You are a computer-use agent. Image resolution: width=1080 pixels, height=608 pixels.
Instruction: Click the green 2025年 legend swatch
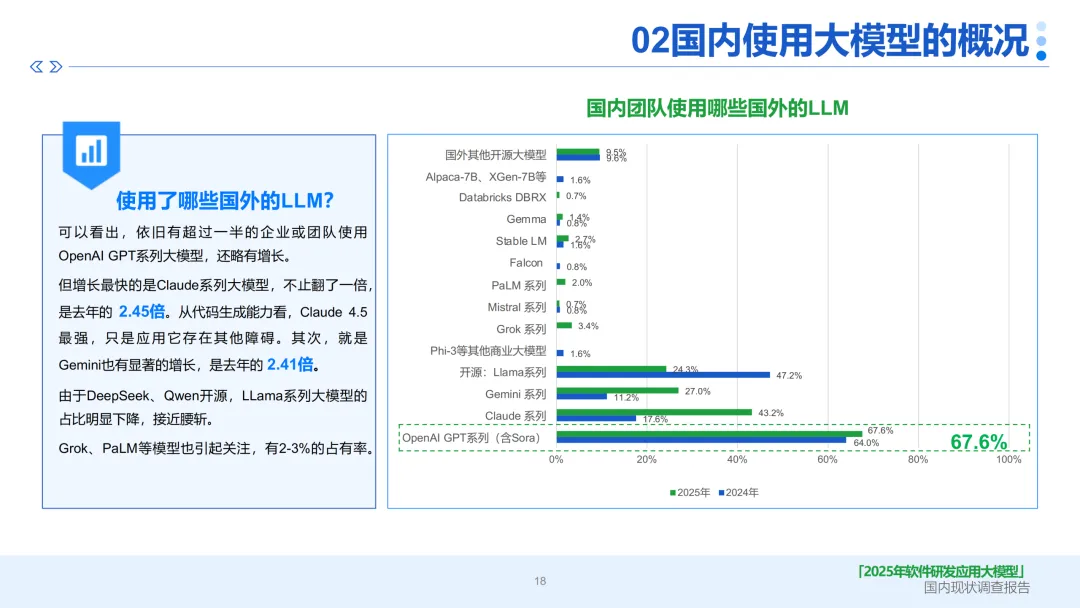[673, 492]
